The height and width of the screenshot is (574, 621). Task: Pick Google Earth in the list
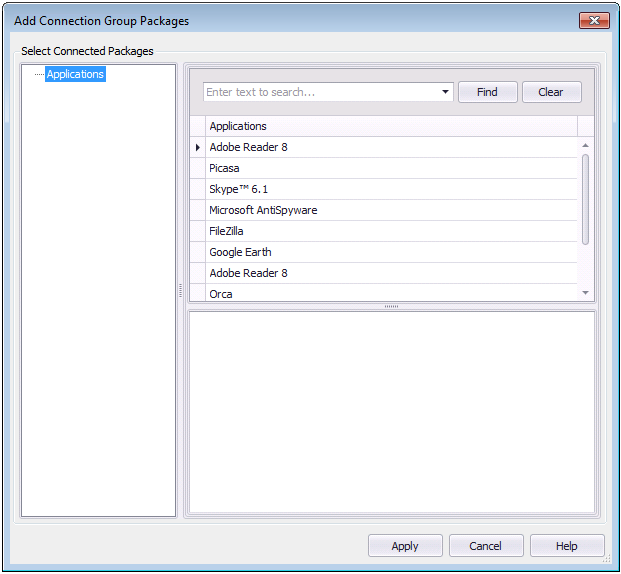tap(240, 252)
